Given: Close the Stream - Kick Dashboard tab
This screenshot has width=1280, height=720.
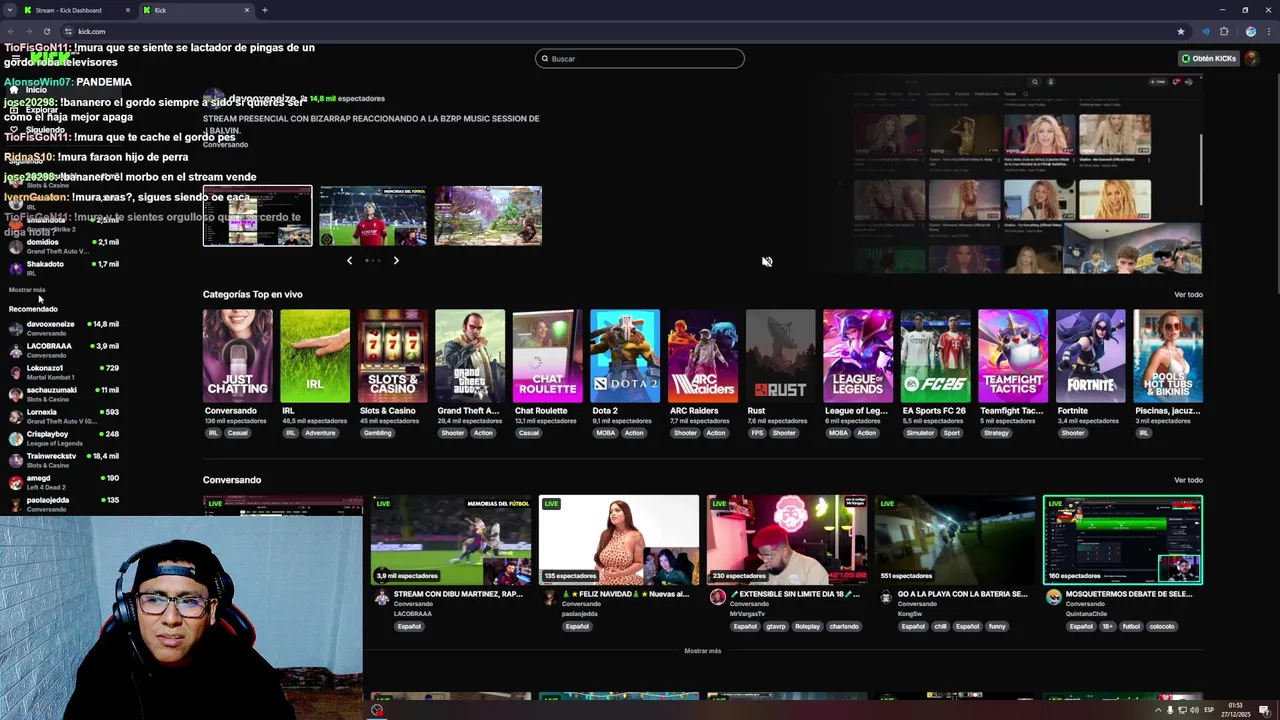Looking at the screenshot, I should click(128, 10).
